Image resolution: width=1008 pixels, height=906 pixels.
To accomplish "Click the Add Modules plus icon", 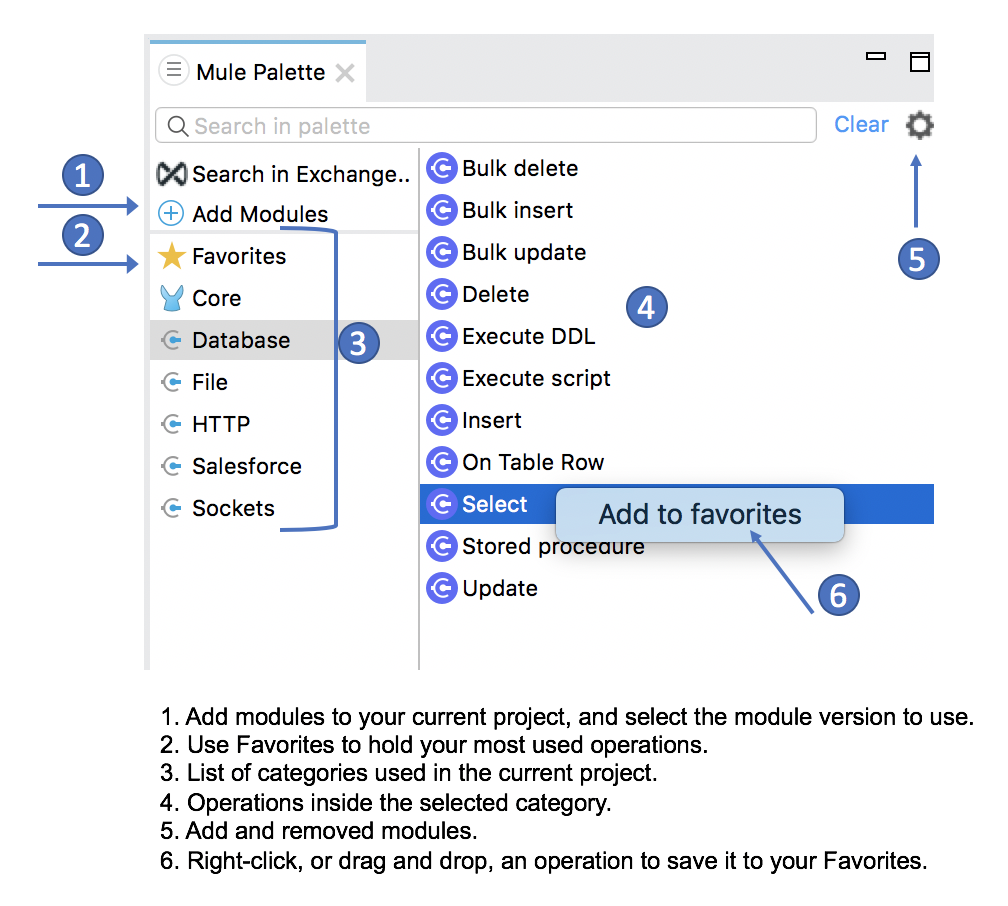I will [x=172, y=213].
